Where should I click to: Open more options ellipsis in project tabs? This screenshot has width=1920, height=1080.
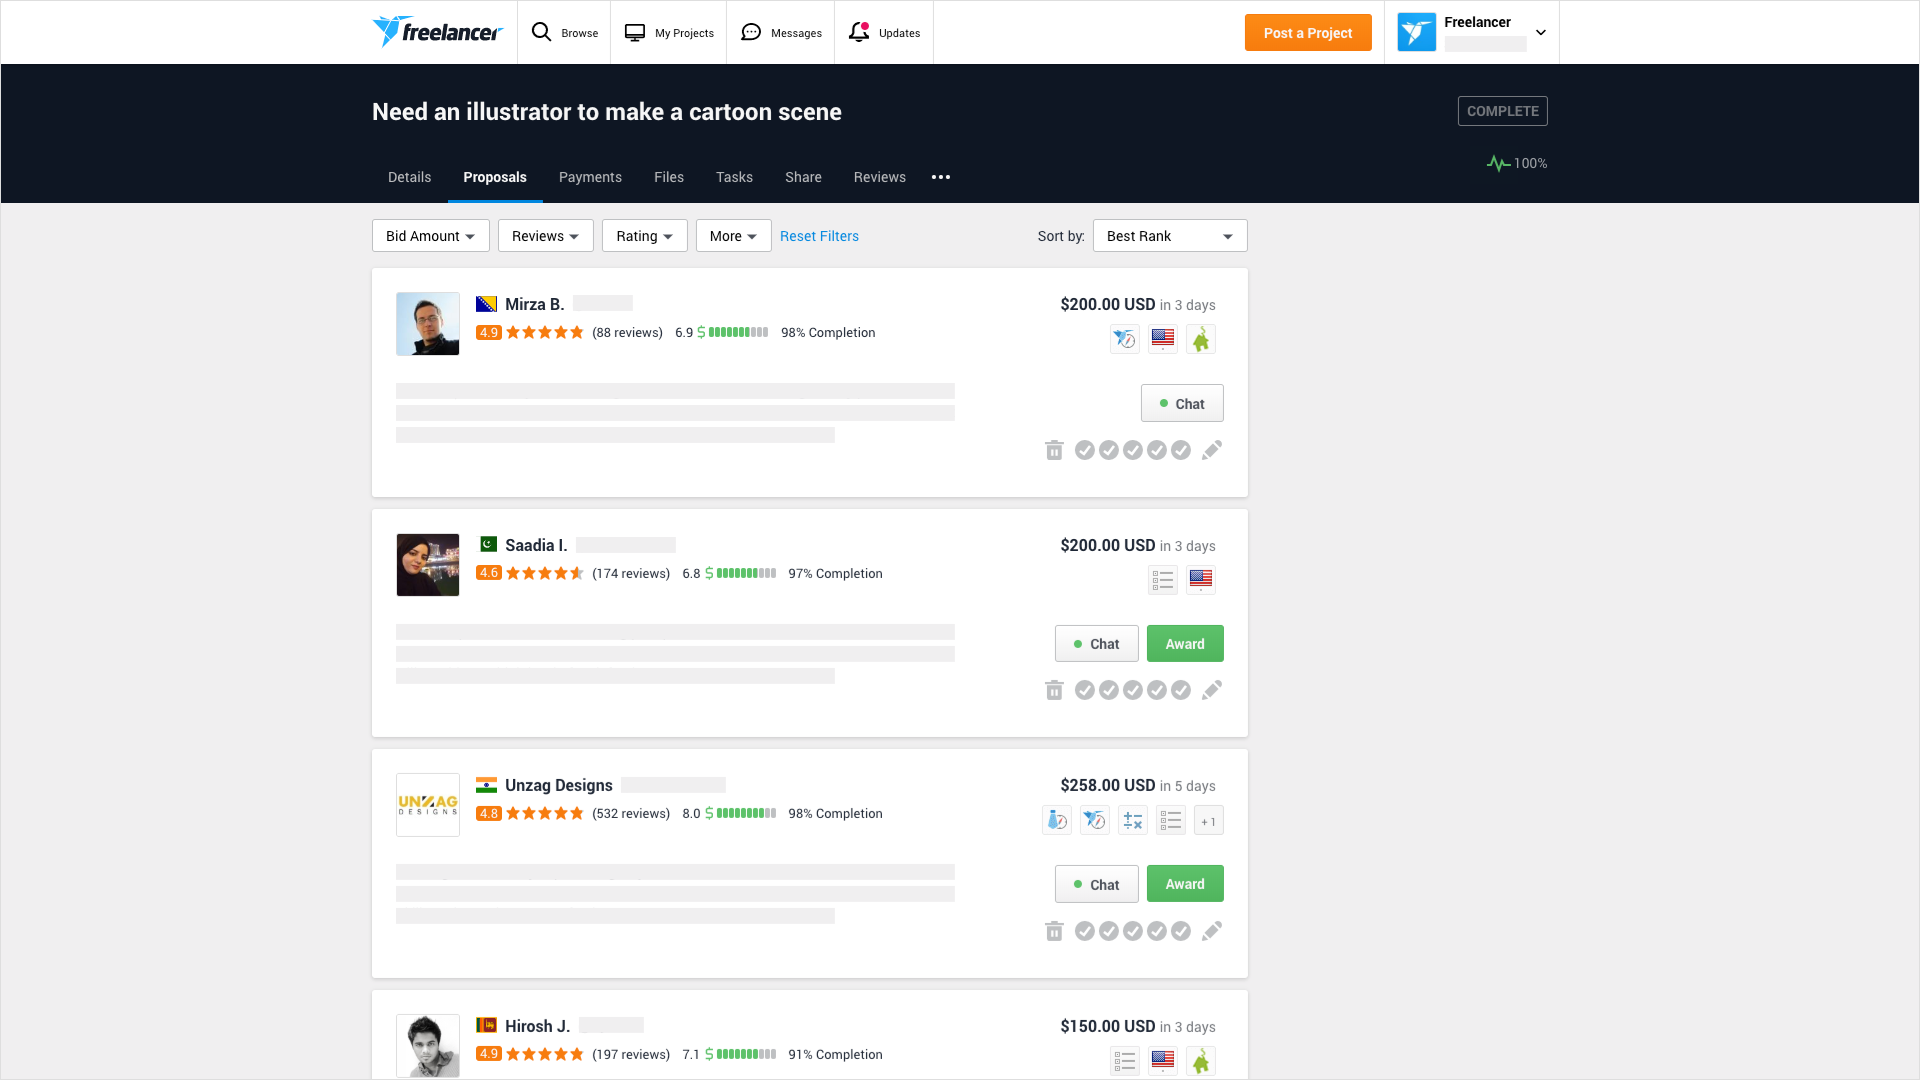[x=941, y=177]
